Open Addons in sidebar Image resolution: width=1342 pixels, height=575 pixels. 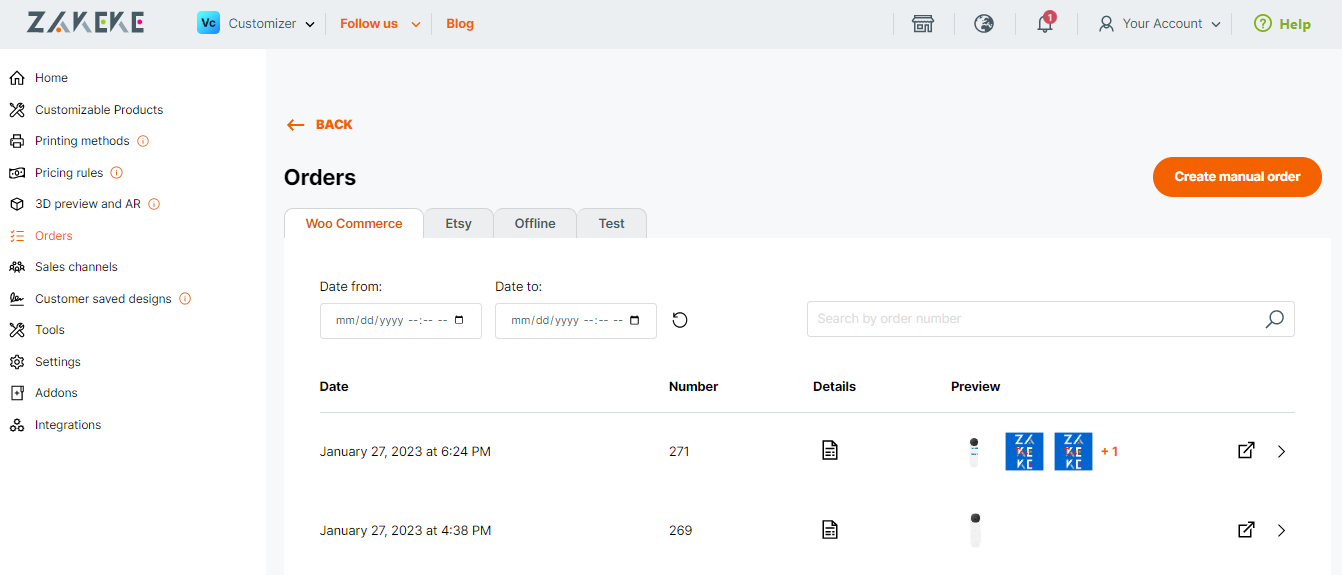click(x=56, y=393)
